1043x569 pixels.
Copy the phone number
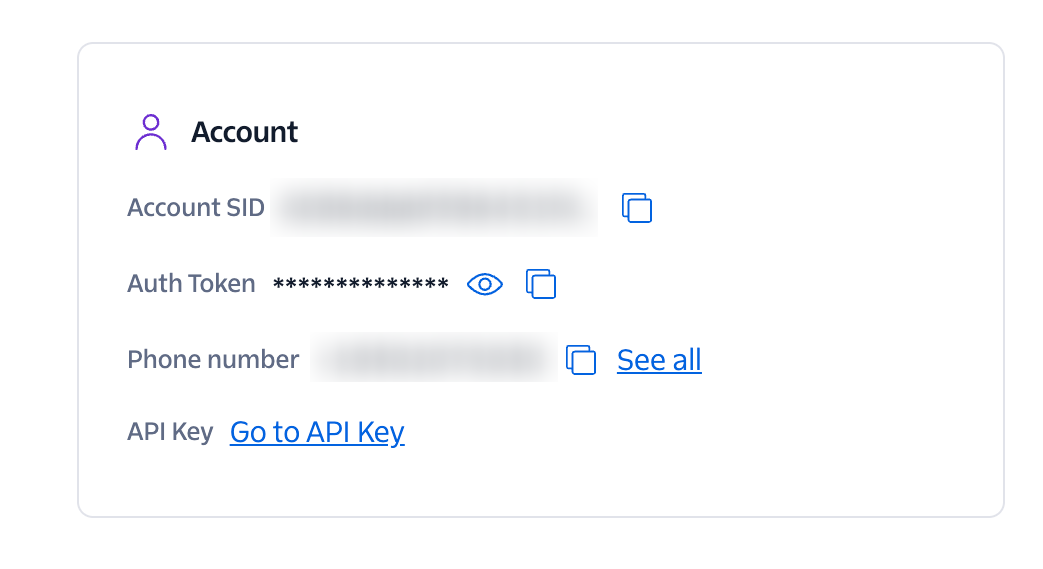point(581,360)
